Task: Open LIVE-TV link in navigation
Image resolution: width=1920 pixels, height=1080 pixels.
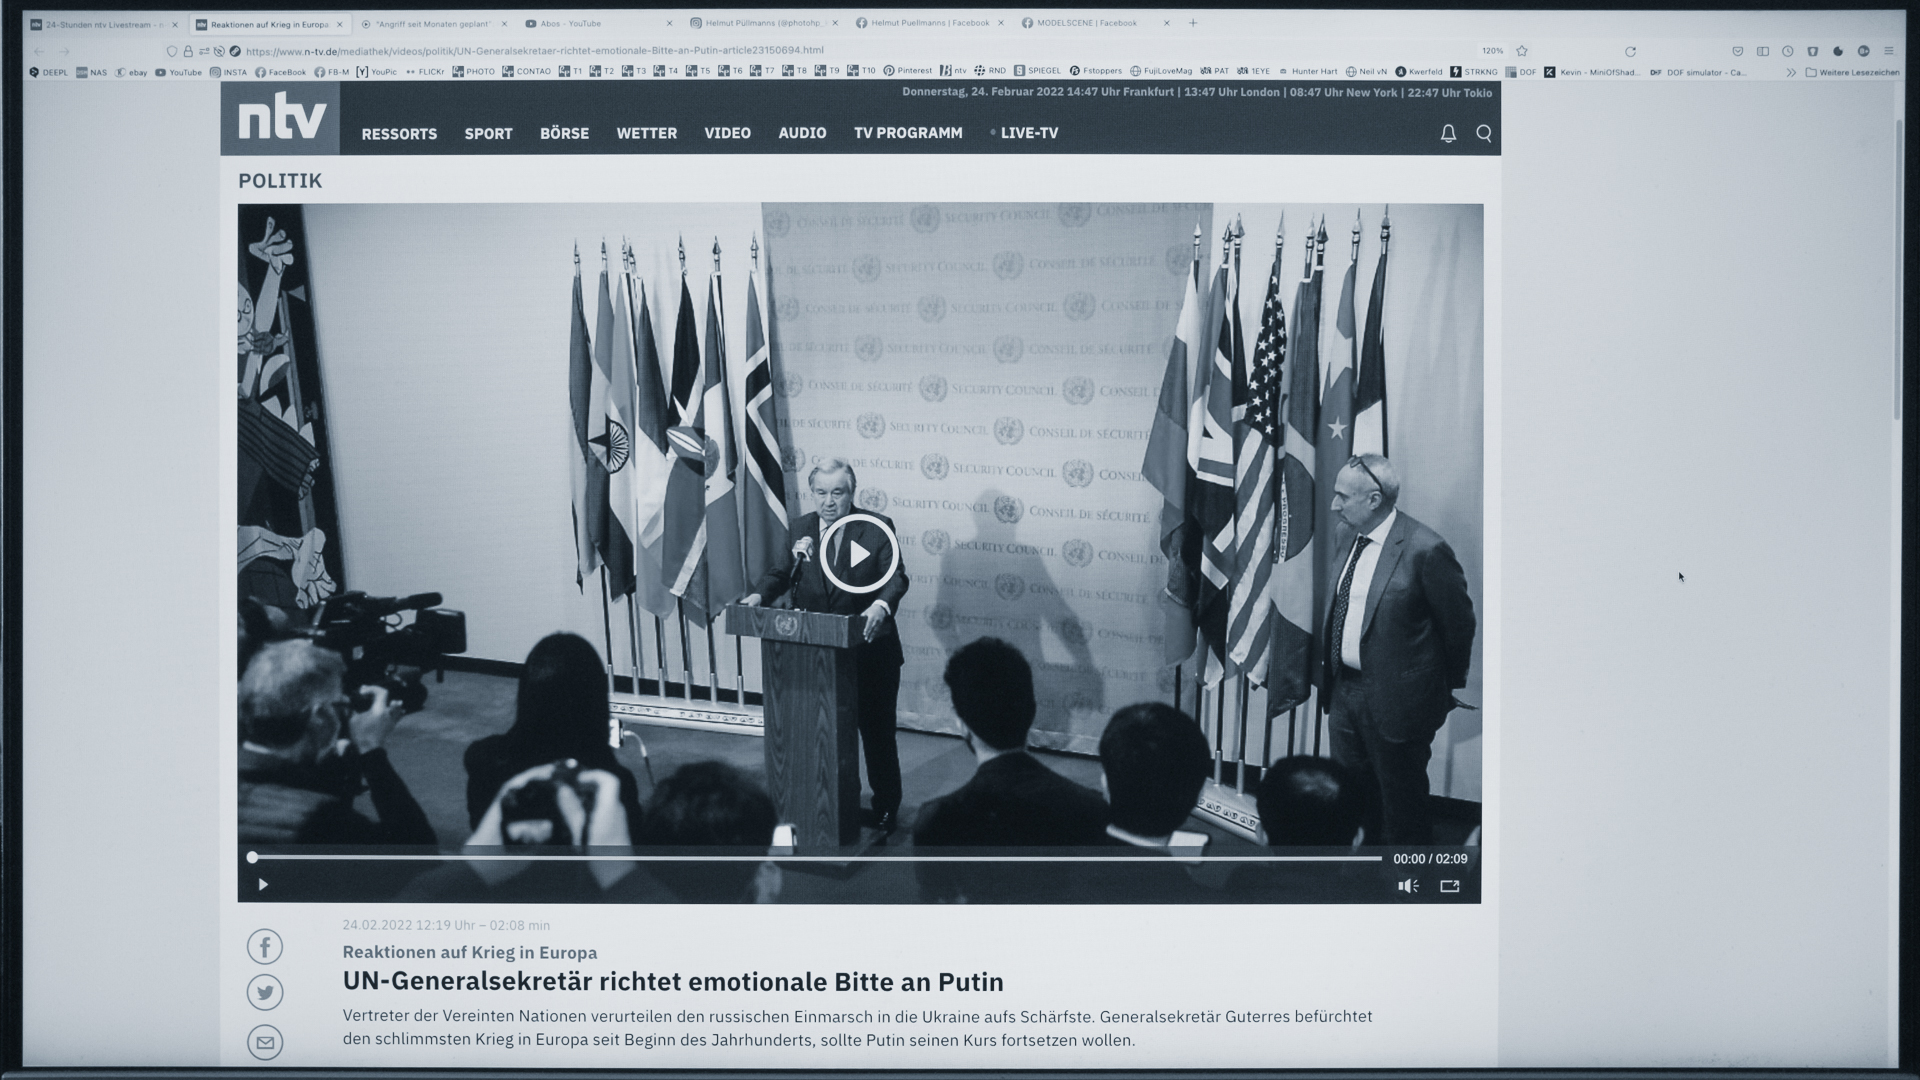Action: tap(1028, 133)
